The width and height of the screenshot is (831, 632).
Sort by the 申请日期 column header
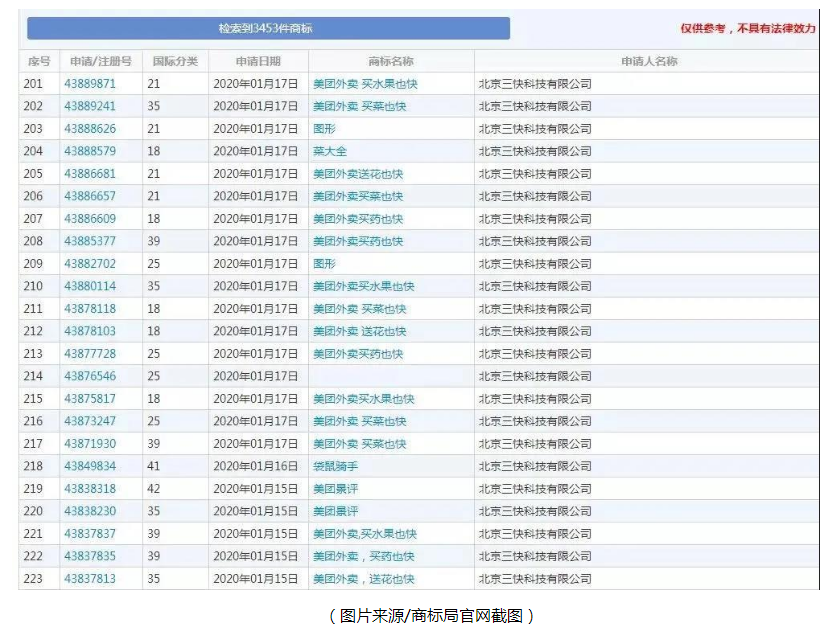point(258,62)
